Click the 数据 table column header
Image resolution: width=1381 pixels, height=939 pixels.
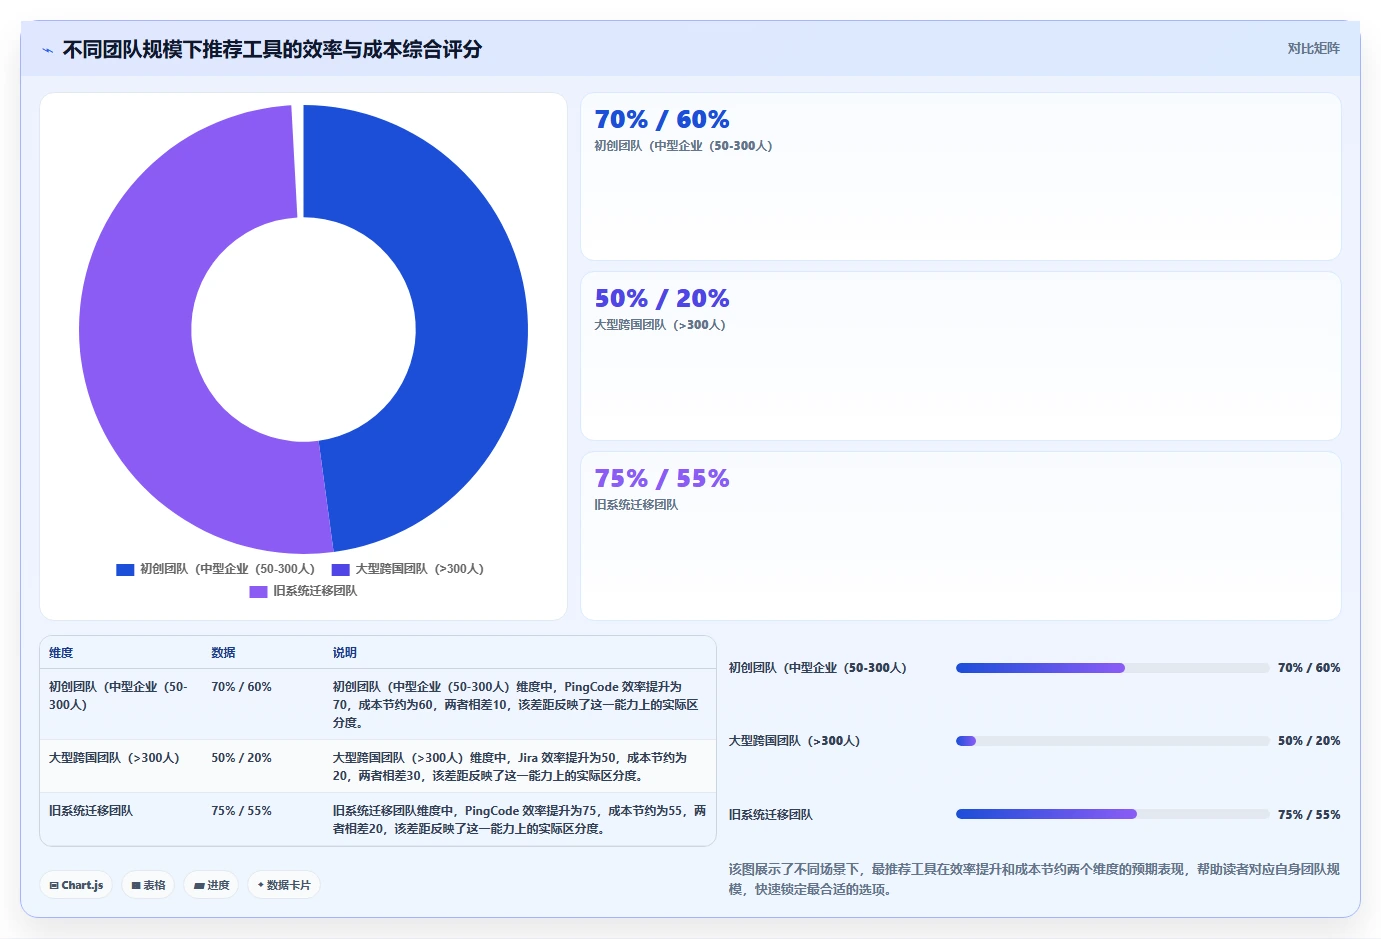[223, 653]
